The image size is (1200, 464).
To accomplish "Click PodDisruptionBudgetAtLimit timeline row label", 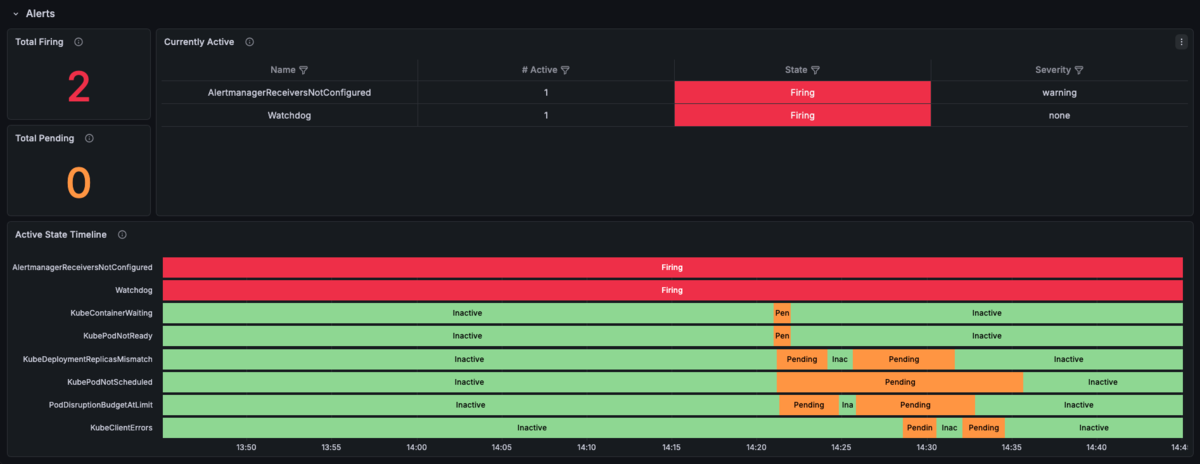I will point(101,405).
